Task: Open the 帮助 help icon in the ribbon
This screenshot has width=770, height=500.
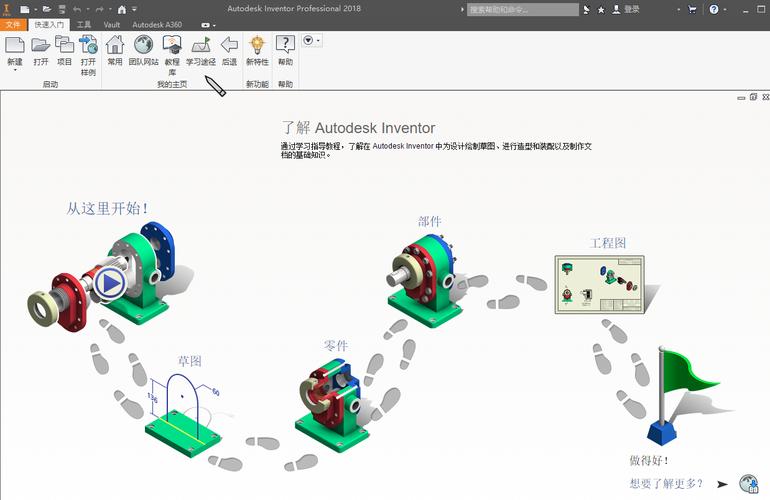Action: (285, 45)
